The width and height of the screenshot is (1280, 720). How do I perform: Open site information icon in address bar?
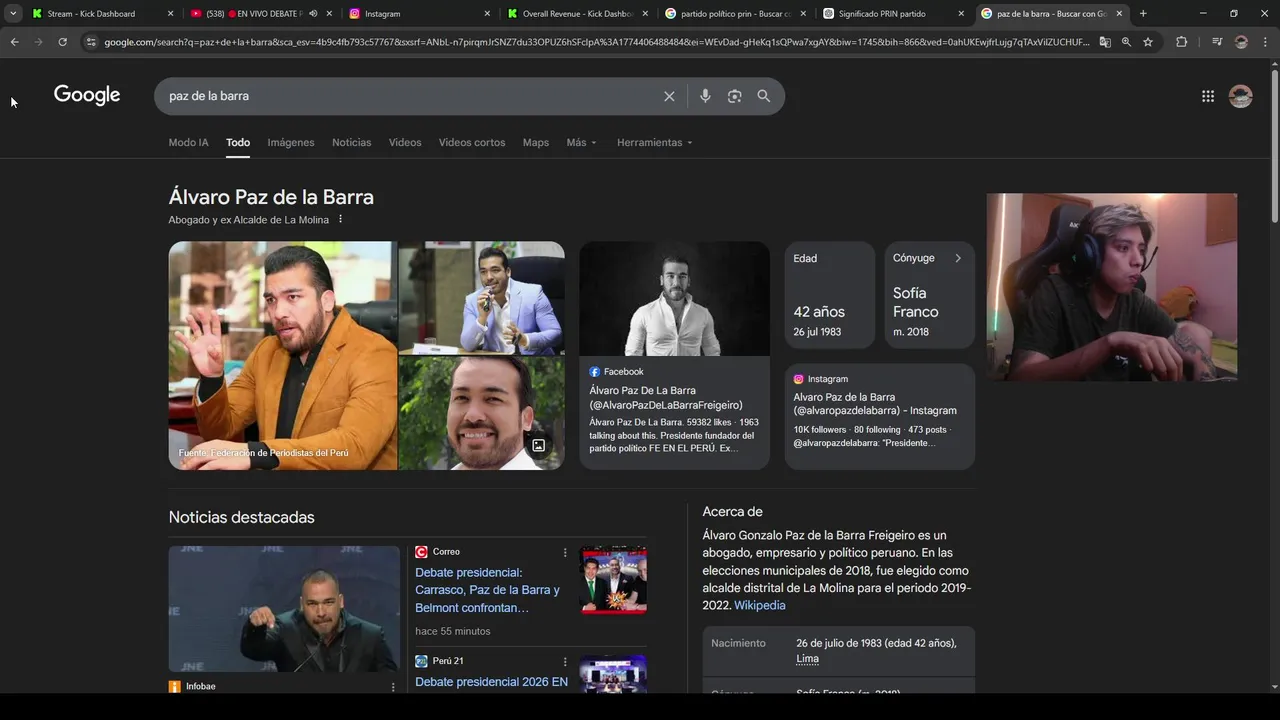[x=91, y=42]
